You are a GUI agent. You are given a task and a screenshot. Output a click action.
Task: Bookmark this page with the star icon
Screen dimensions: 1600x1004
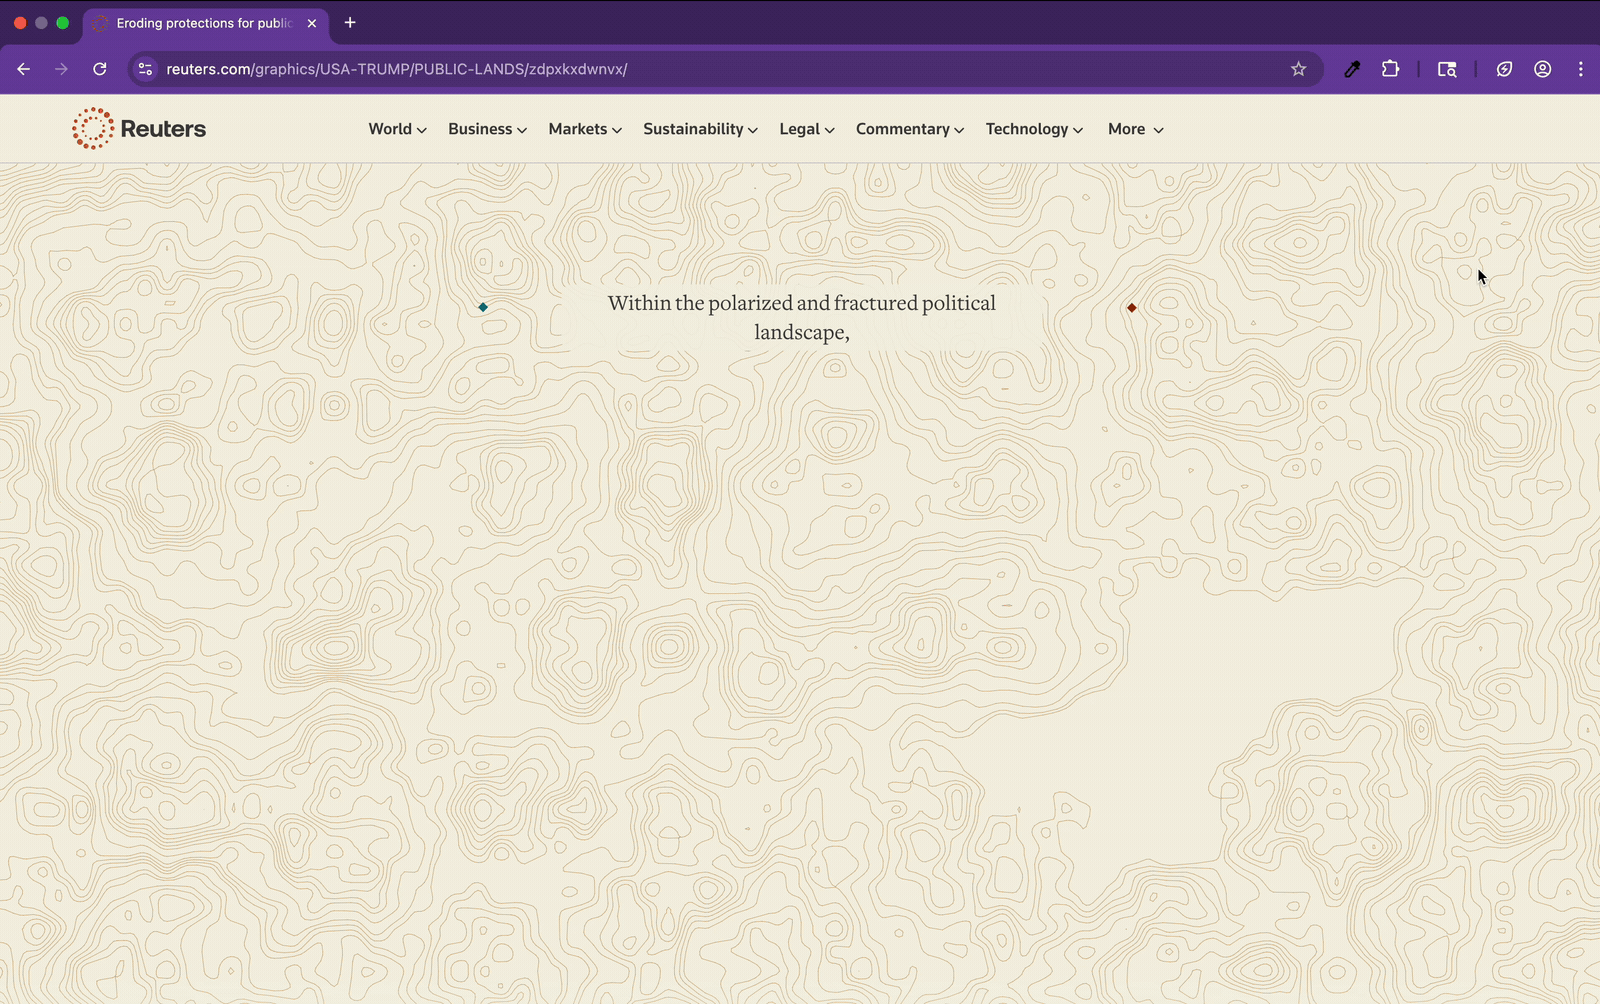point(1298,69)
